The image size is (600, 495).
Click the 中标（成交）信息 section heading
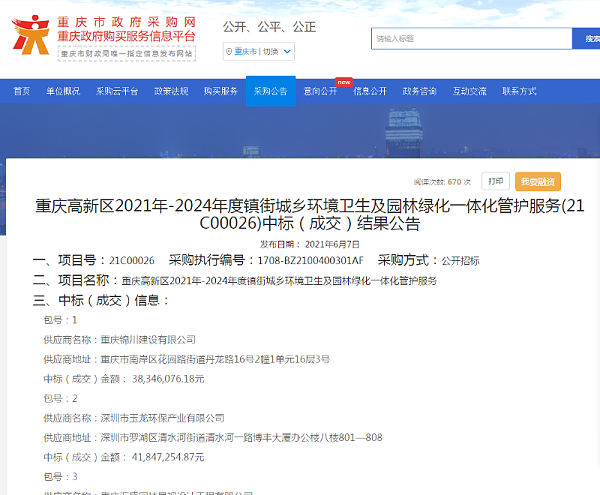[x=101, y=300]
